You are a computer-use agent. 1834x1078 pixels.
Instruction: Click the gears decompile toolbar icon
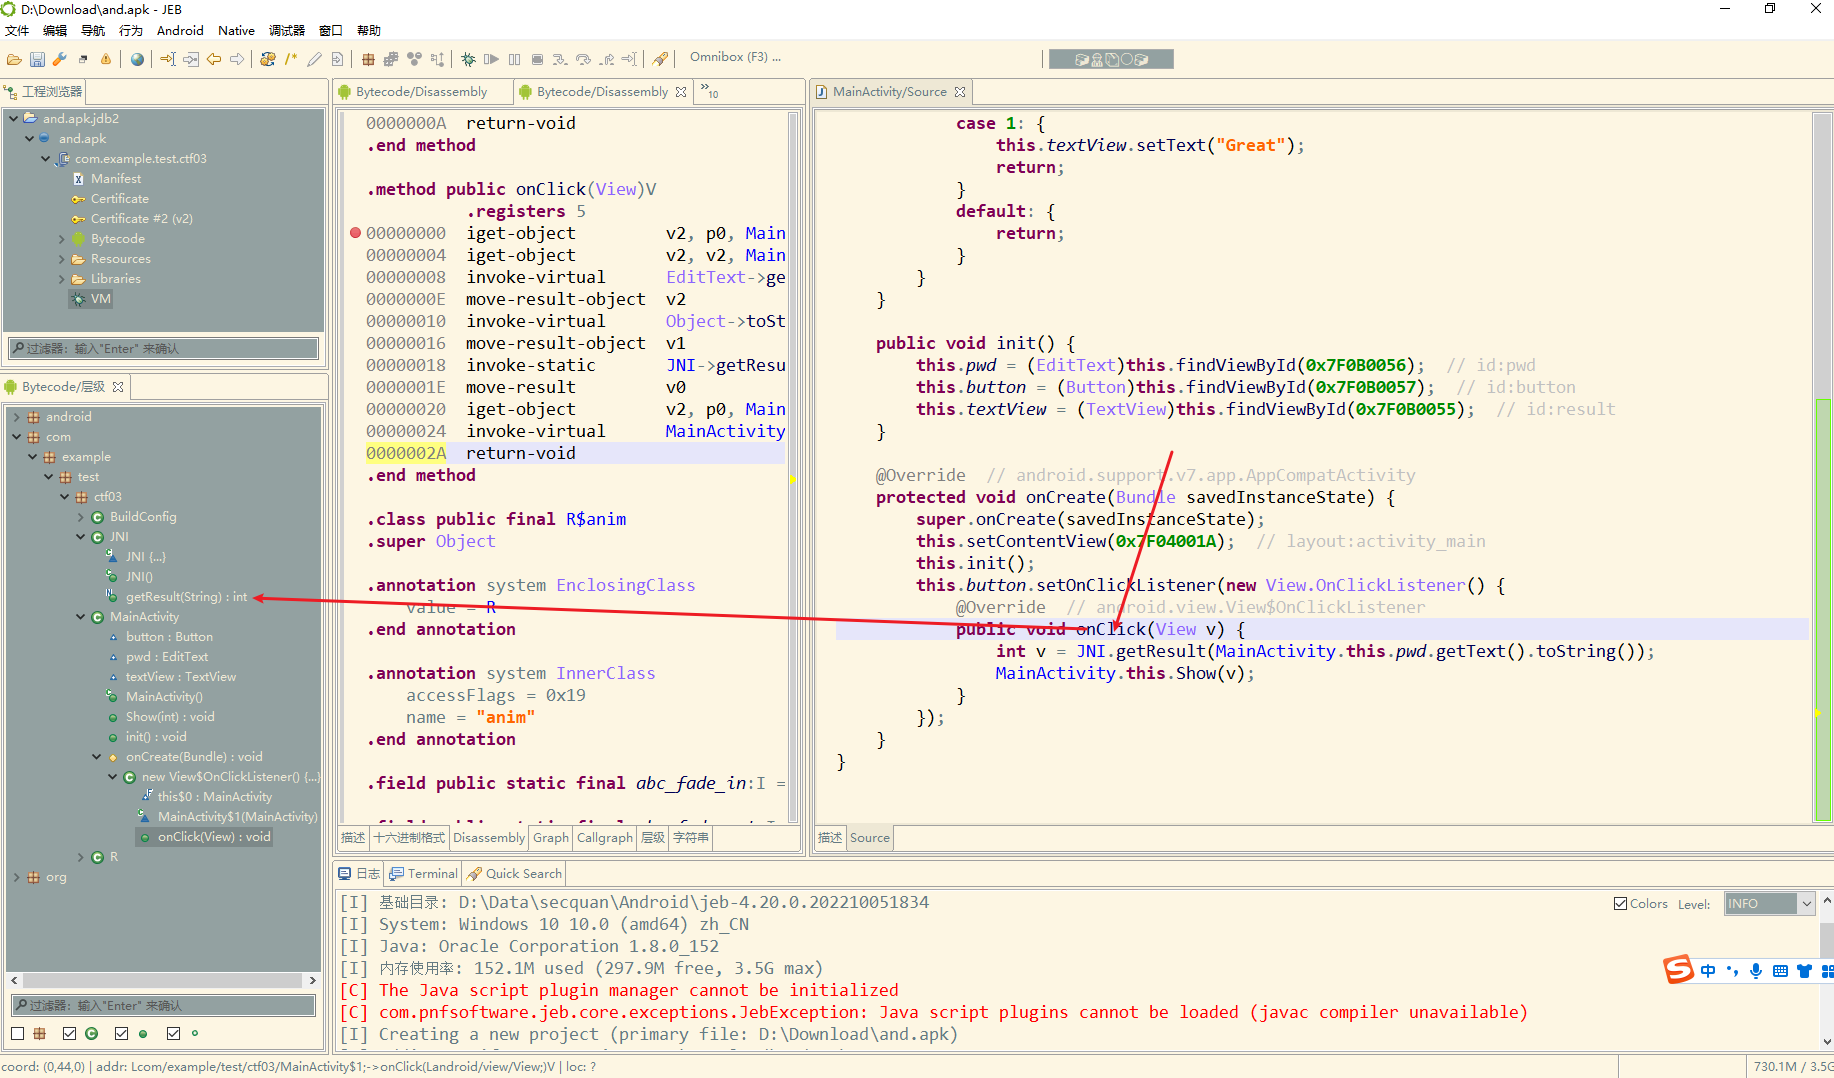[x=267, y=59]
